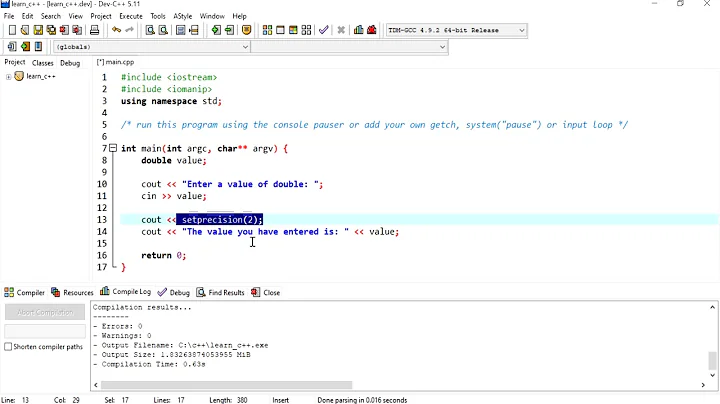Select the Project tab
720x404 pixels.
tap(15, 62)
